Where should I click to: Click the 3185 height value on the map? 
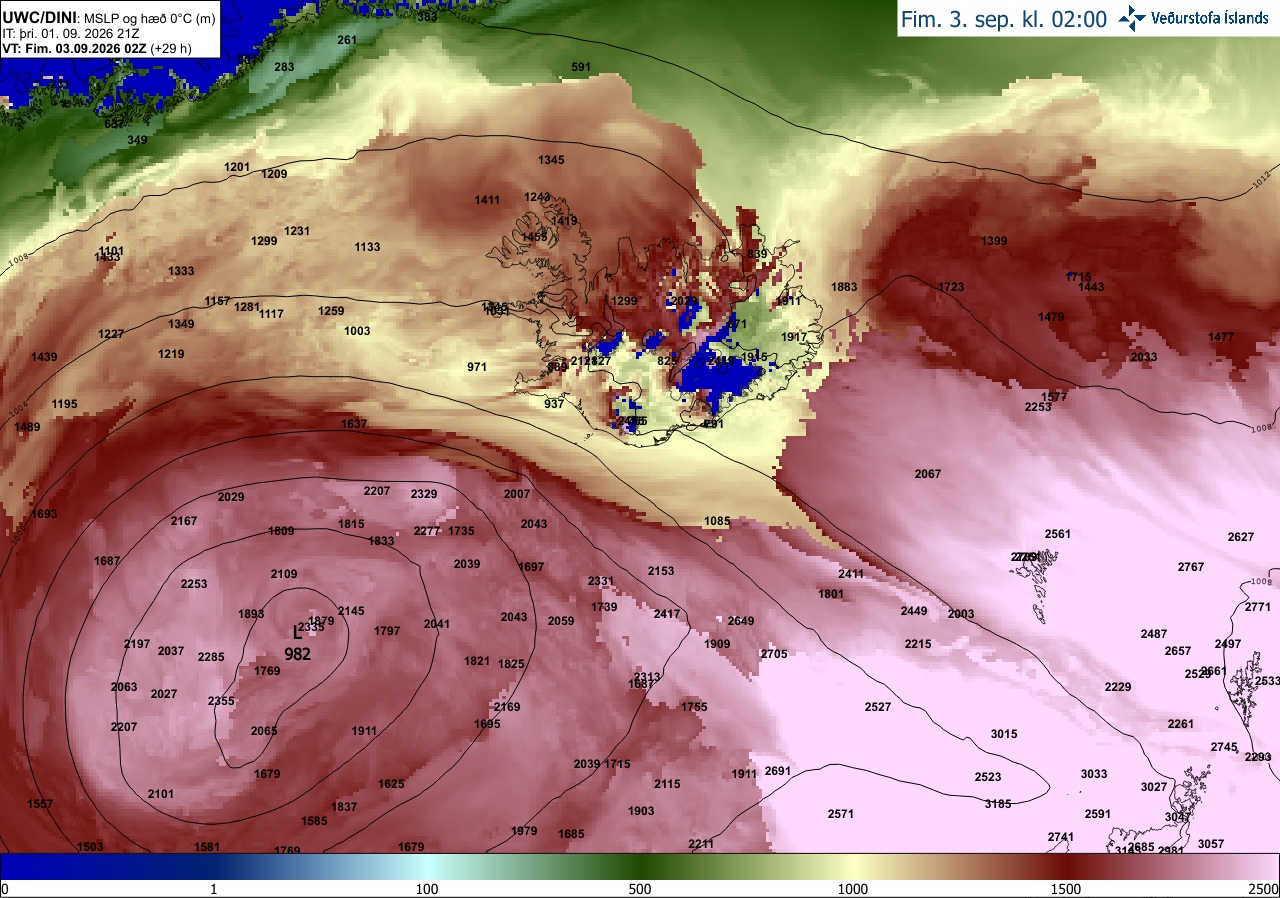pyautogui.click(x=998, y=803)
